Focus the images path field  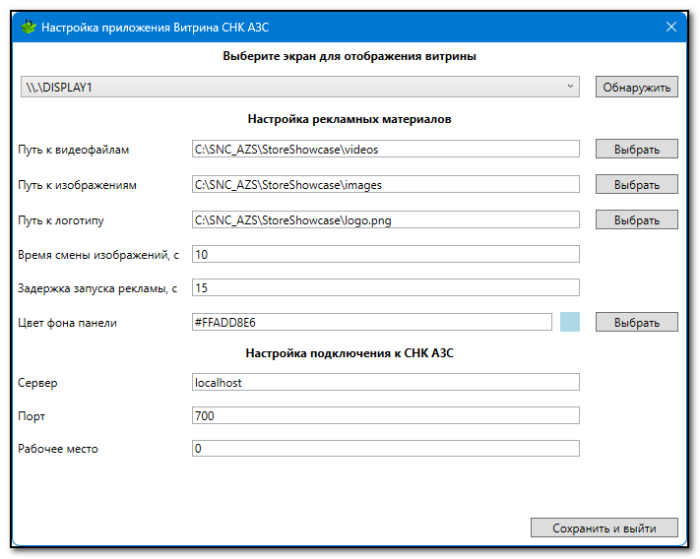click(386, 184)
